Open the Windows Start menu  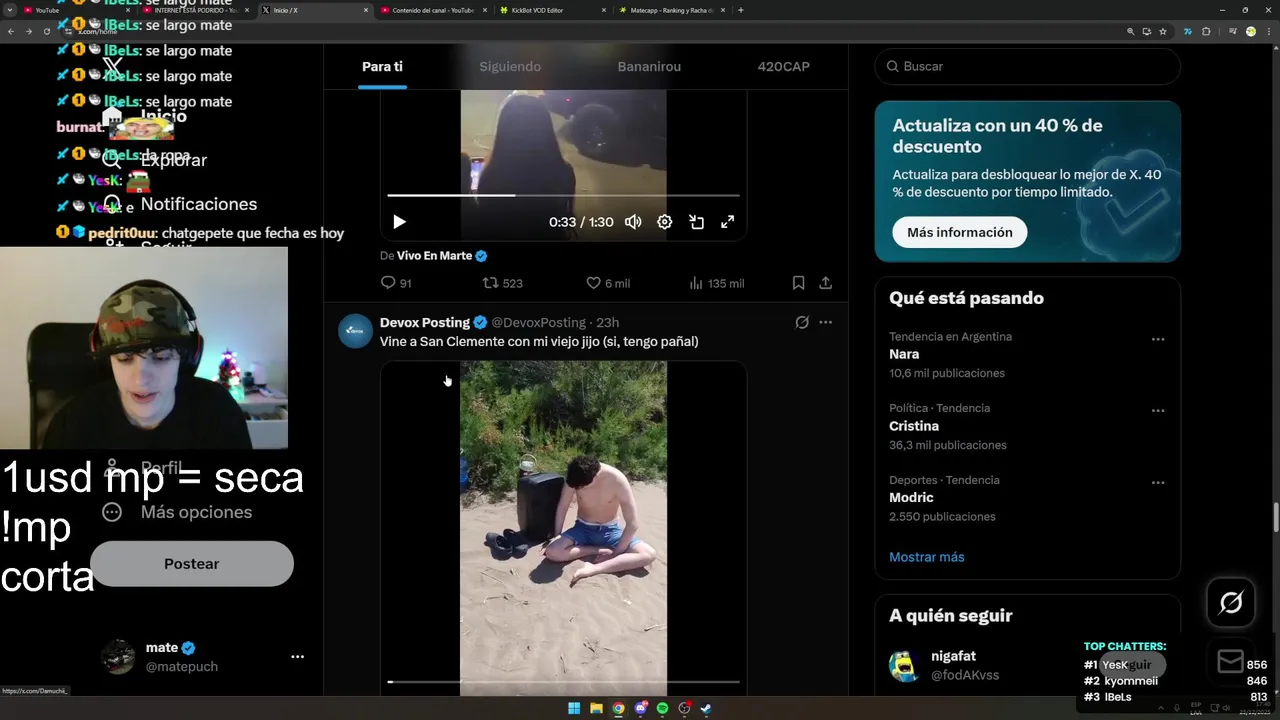click(574, 709)
